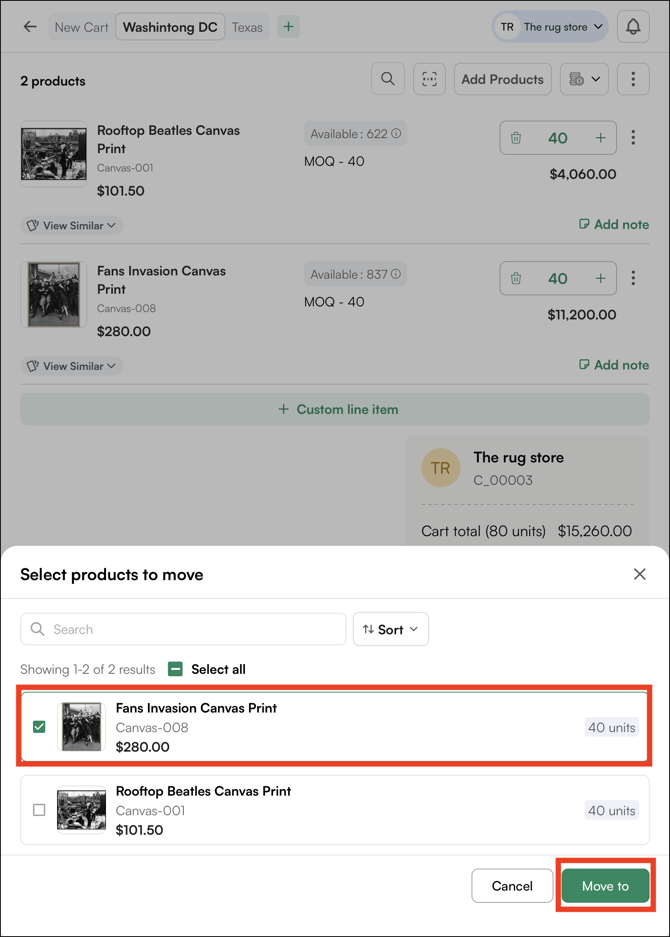
Task: Open more options for Rooftop Beatles row
Action: pyautogui.click(x=633, y=138)
